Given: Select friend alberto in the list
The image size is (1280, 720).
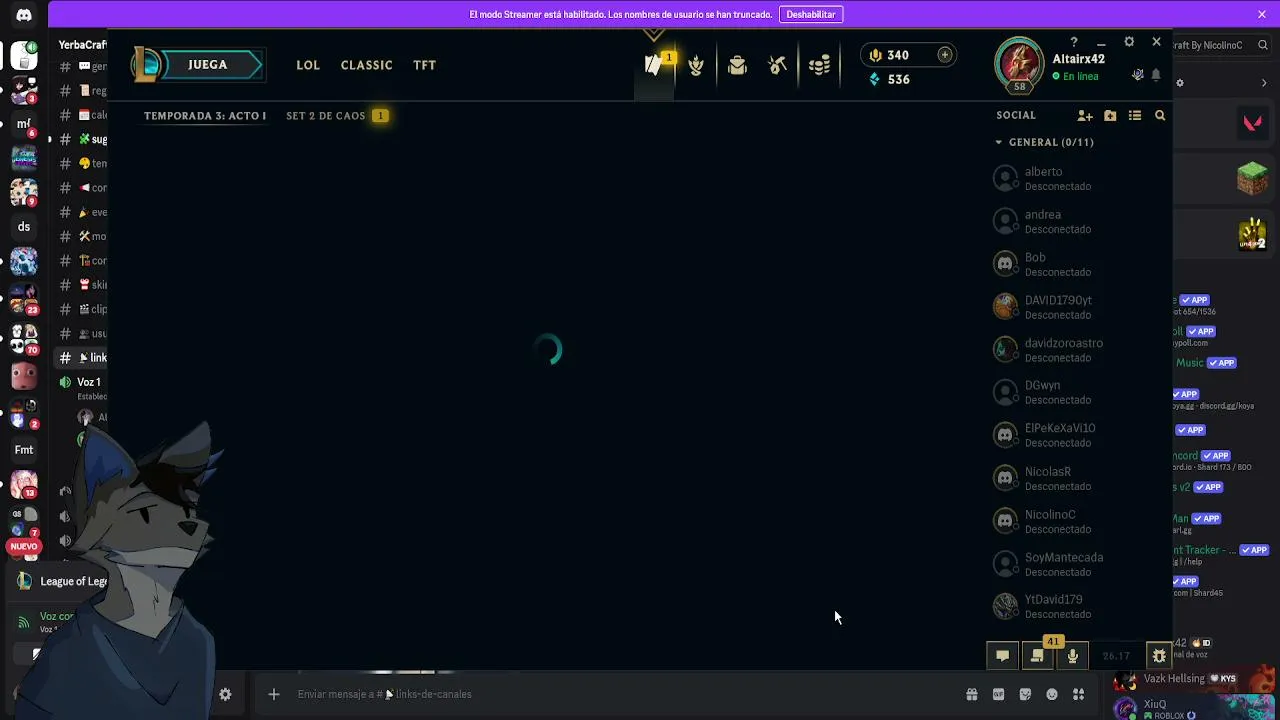Looking at the screenshot, I should 1078,178.
